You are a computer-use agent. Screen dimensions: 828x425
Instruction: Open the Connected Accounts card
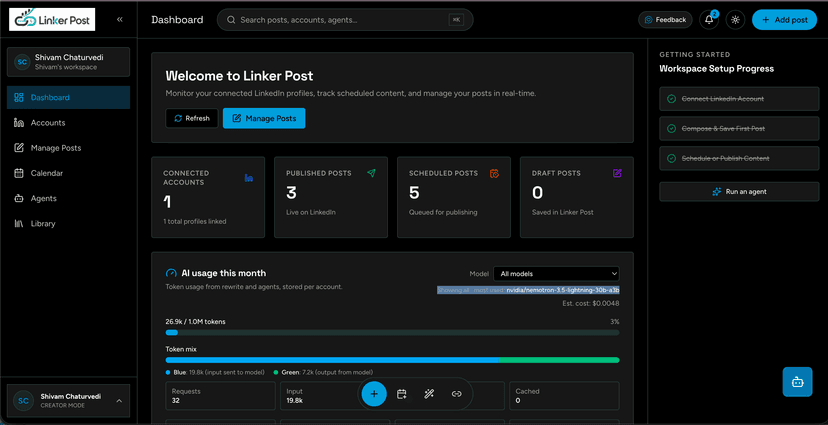pyautogui.click(x=208, y=197)
